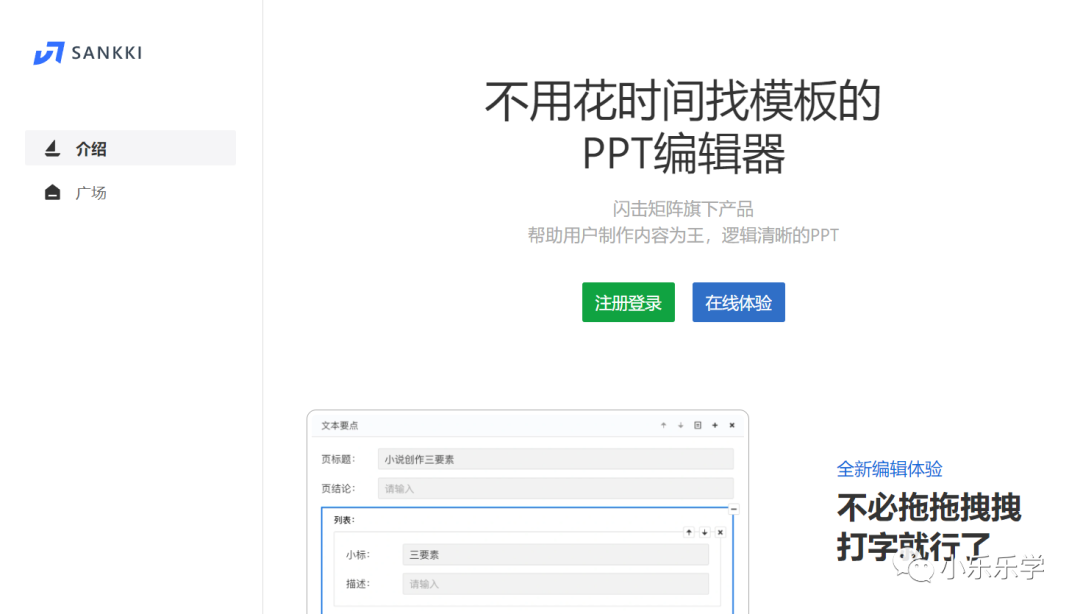Select the 广场 sidebar icon
The width and height of the screenshot is (1080, 614).
pos(52,192)
